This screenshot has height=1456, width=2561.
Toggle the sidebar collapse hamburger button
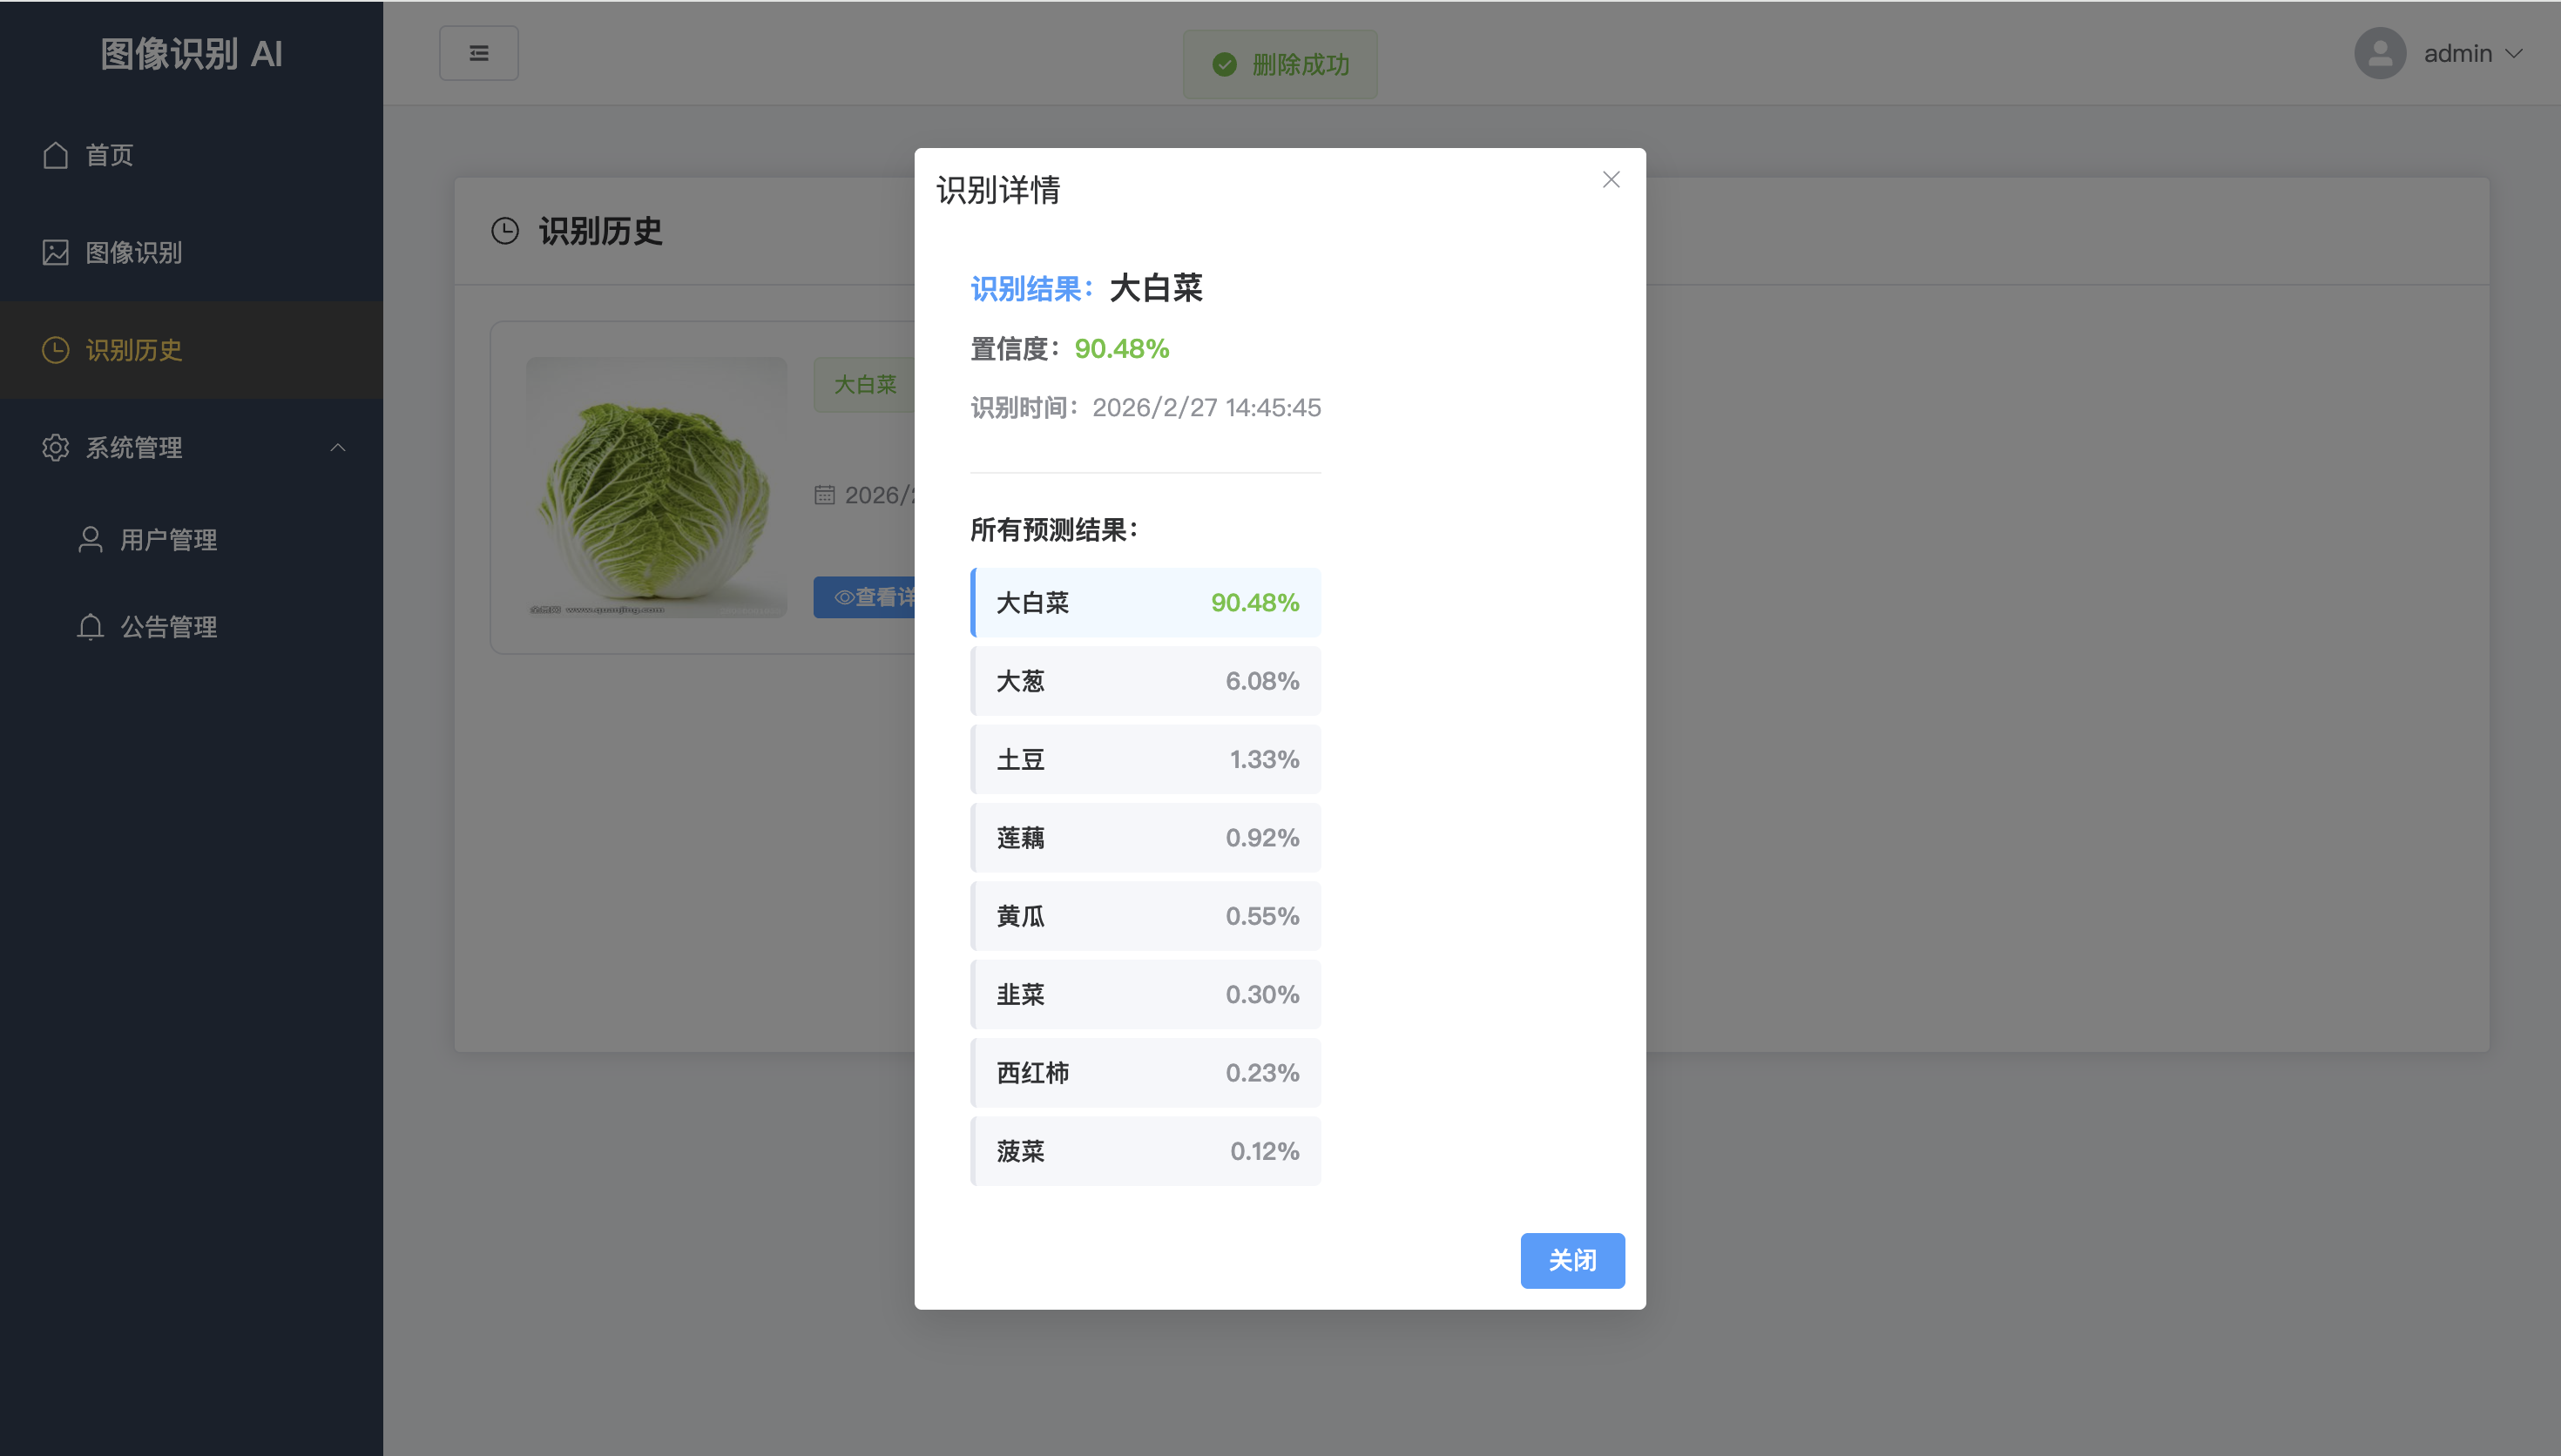pos(479,53)
